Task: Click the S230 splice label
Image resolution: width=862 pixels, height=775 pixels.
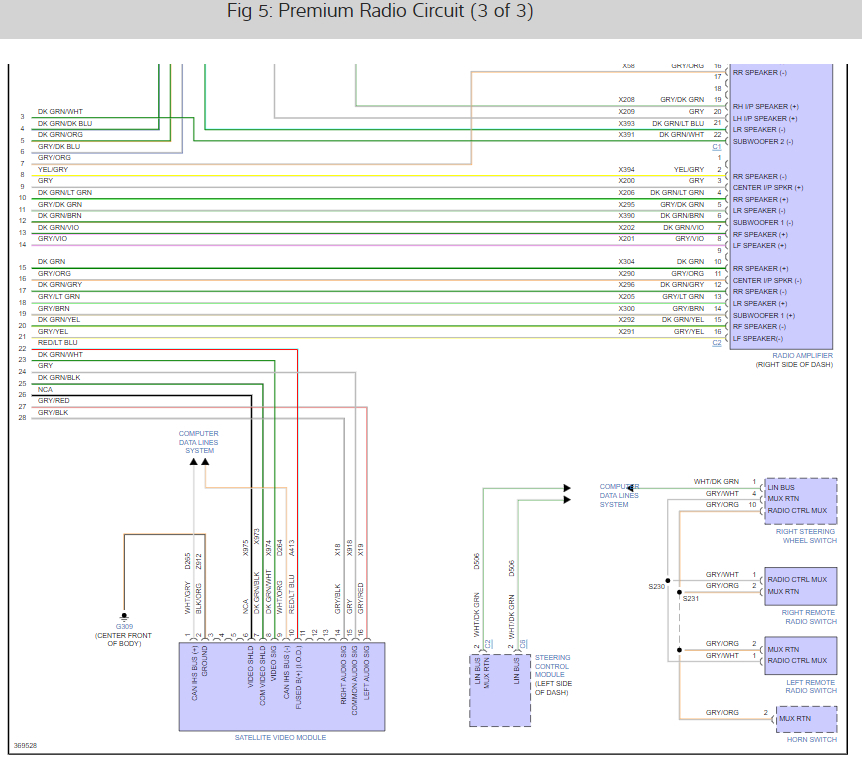Action: point(656,586)
